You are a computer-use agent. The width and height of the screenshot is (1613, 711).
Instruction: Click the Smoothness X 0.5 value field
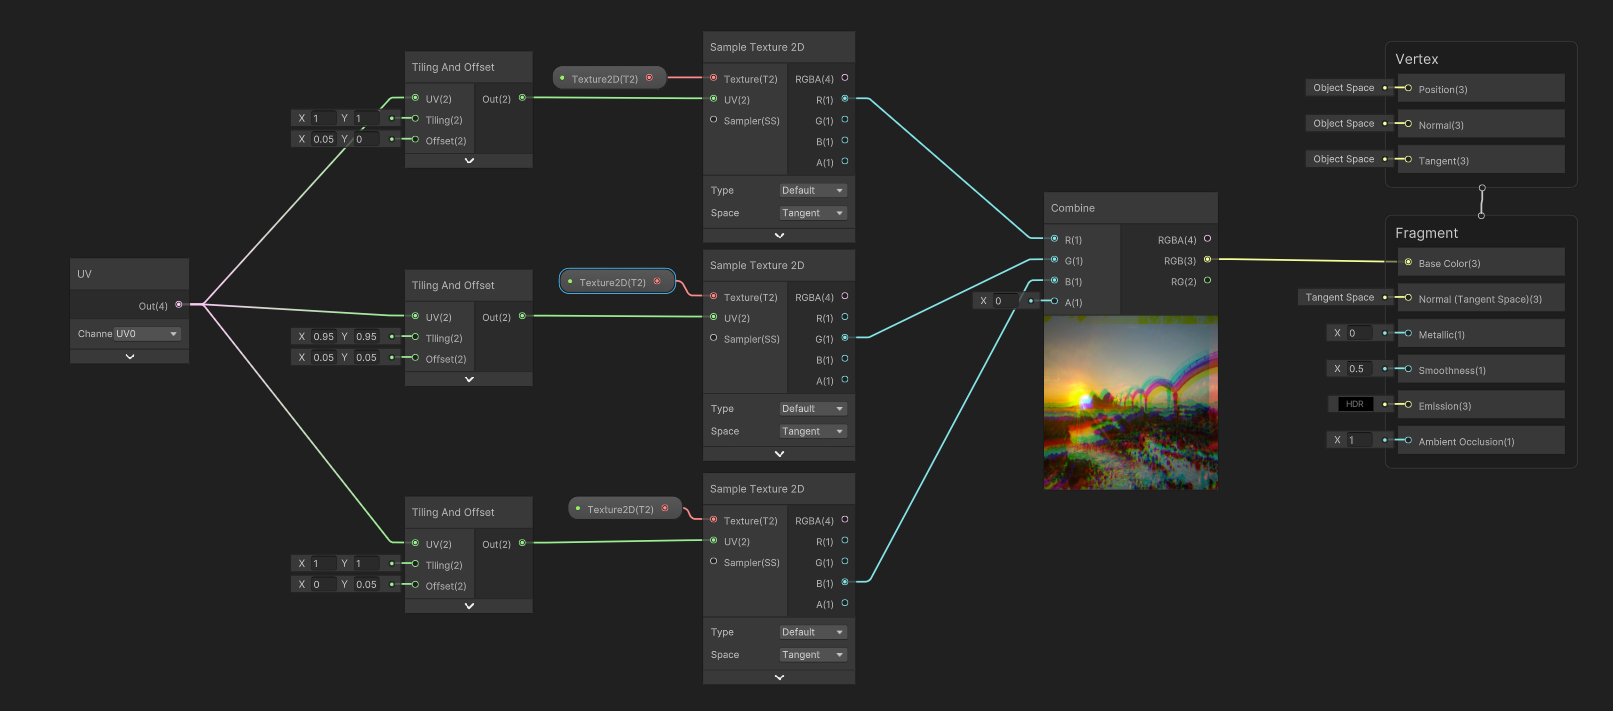(1359, 369)
